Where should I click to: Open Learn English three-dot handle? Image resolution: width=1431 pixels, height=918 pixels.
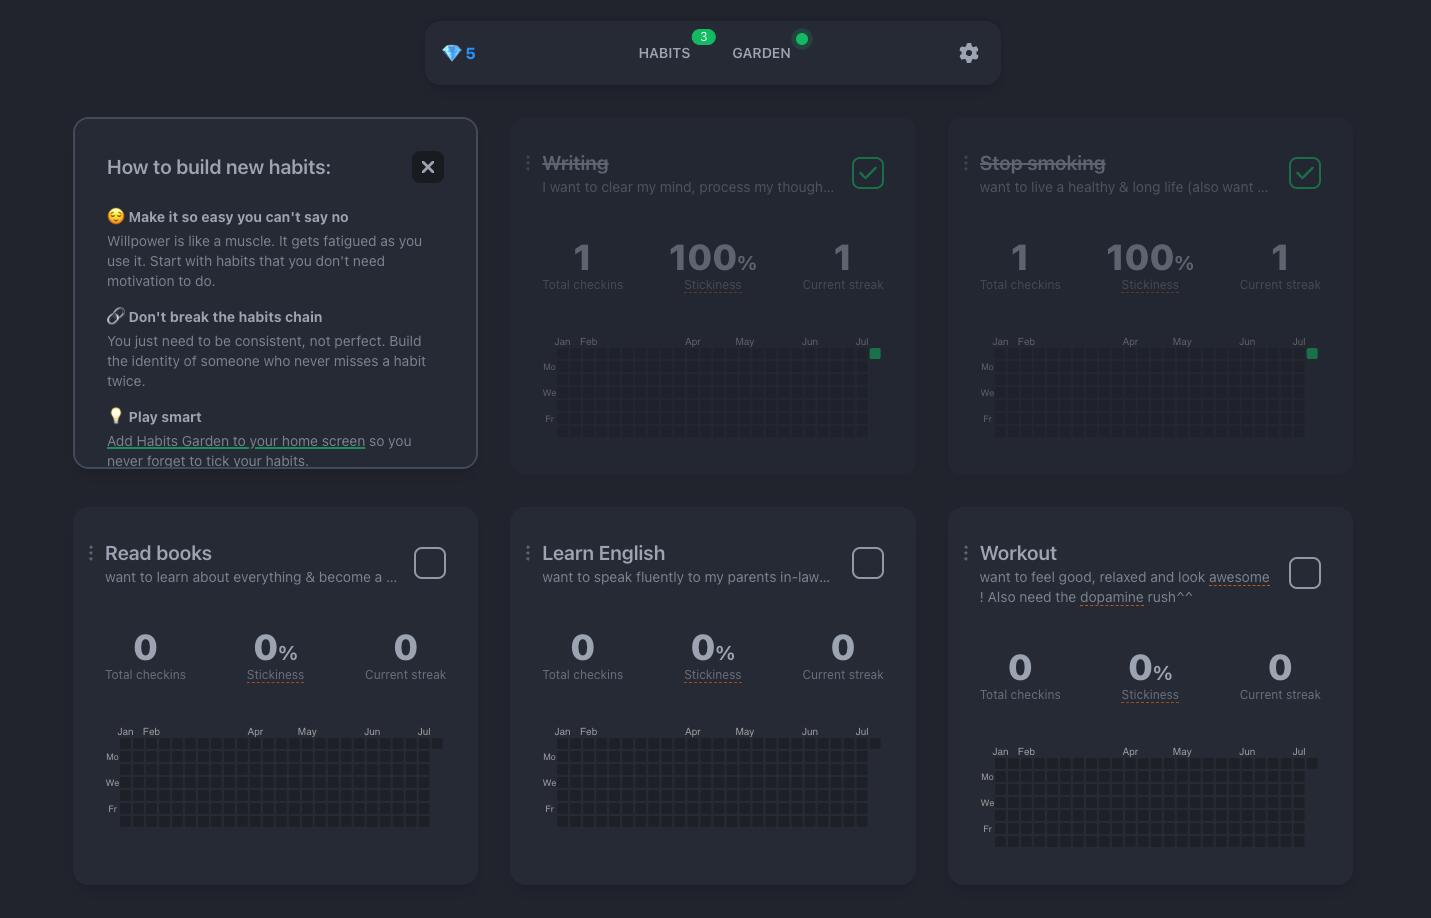click(x=528, y=553)
